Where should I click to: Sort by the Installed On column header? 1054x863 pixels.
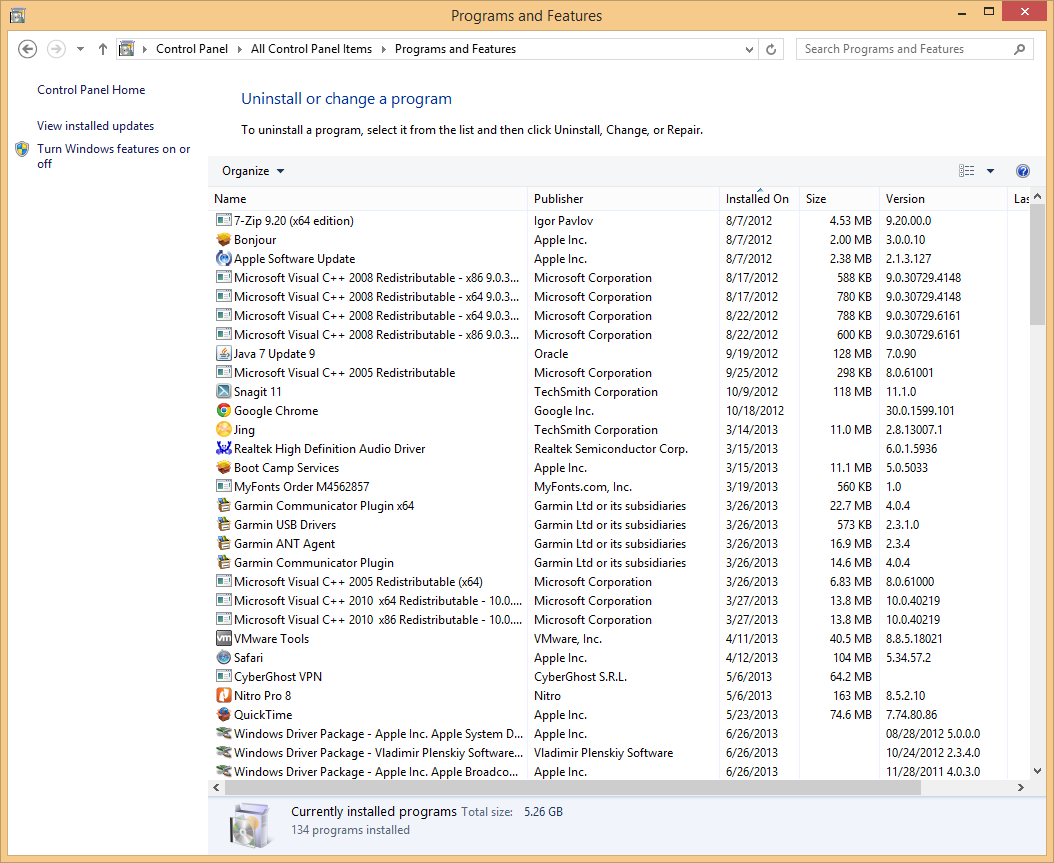pyautogui.click(x=760, y=198)
